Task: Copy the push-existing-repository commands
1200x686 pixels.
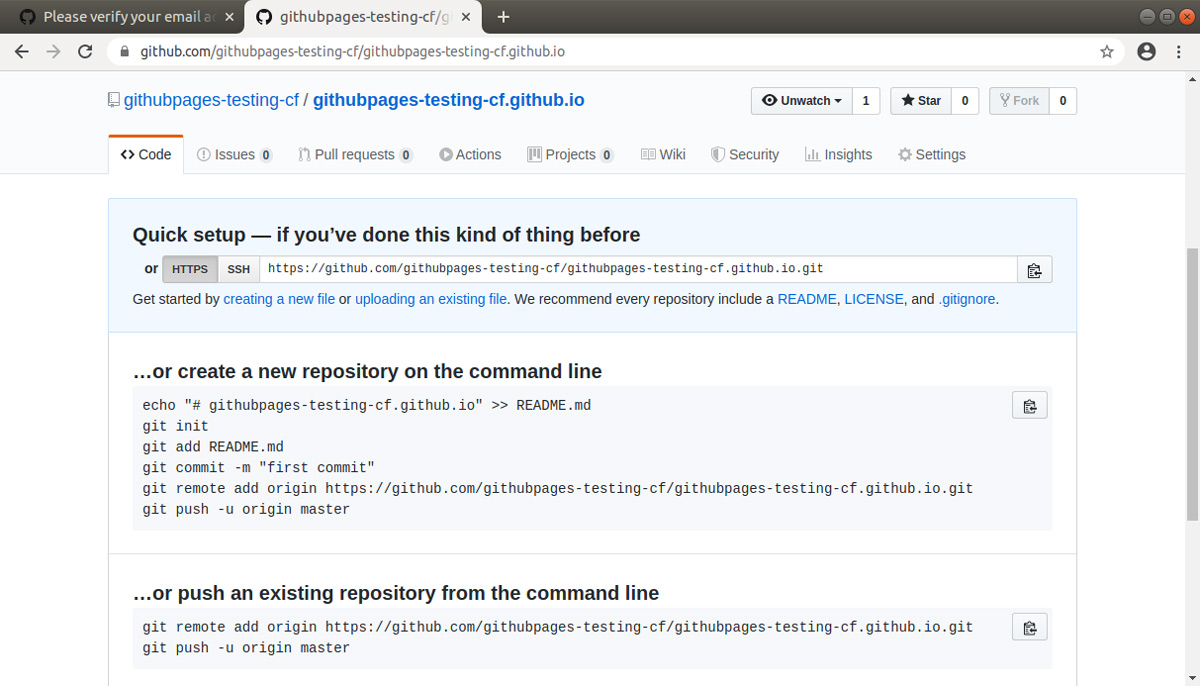Action: pos(1029,627)
